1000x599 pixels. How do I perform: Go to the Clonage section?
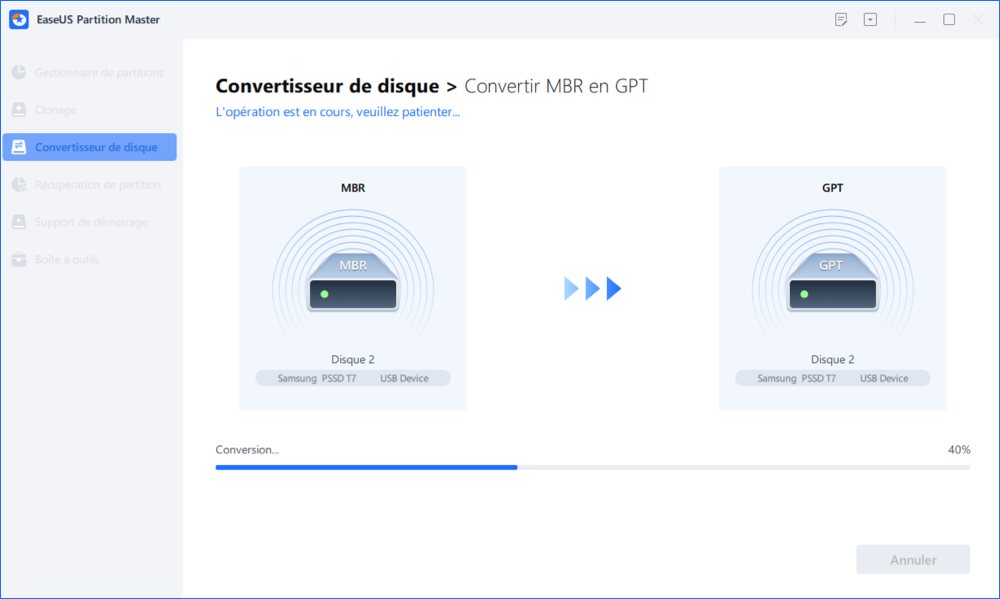[55, 110]
